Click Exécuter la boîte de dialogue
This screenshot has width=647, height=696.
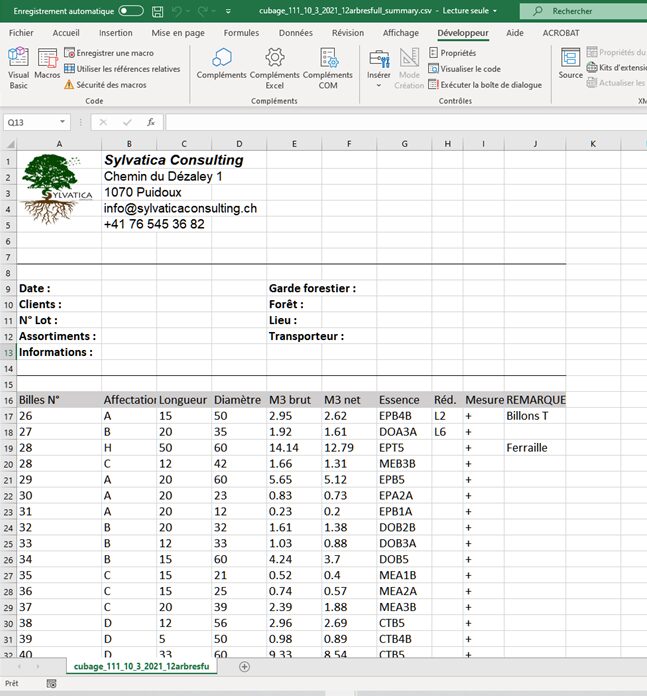pos(485,85)
